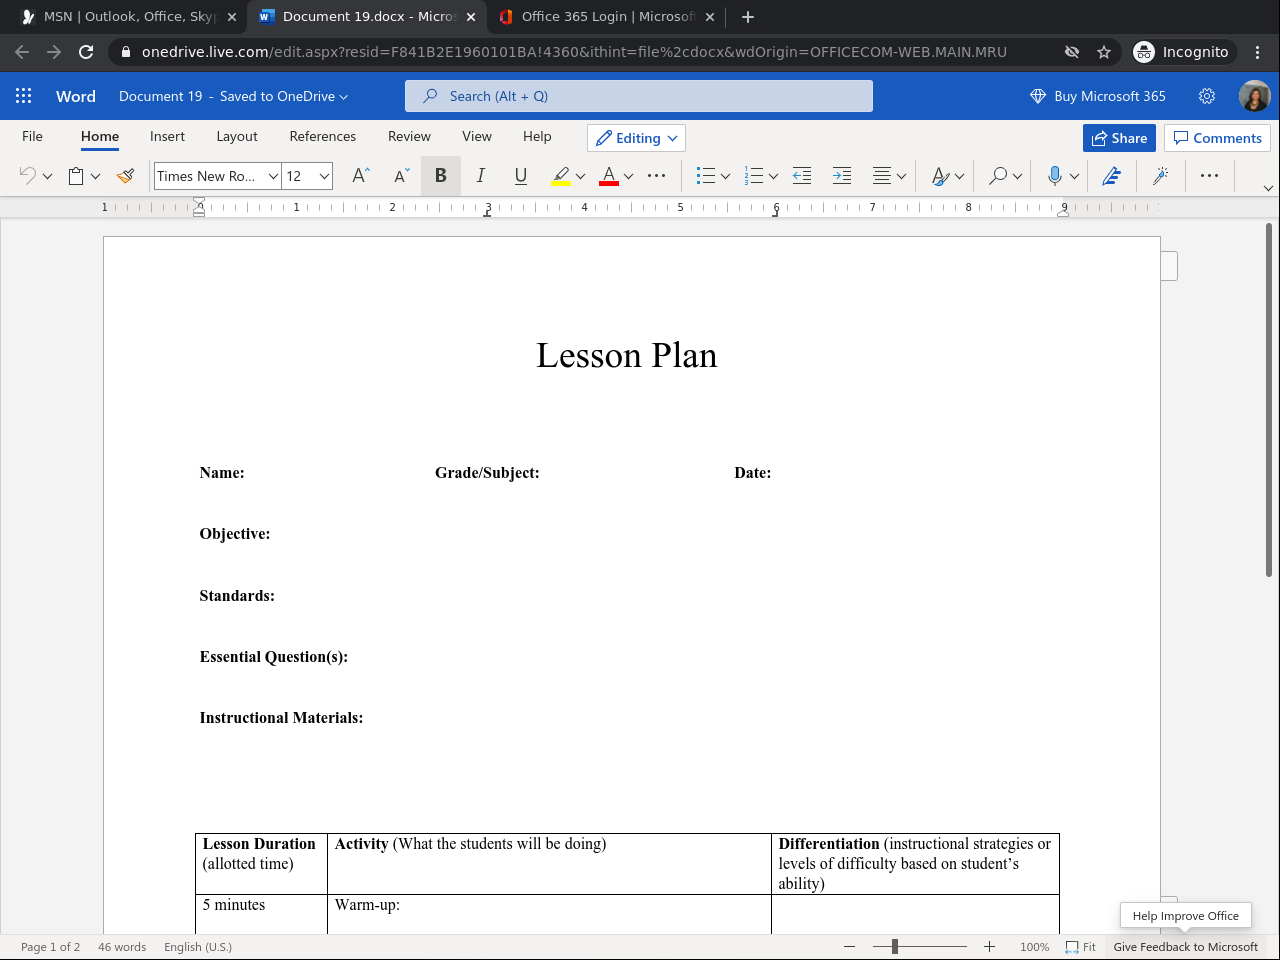Viewport: 1280px width, 960px height.
Task: Open the Editor proofing icon
Action: (1111, 176)
